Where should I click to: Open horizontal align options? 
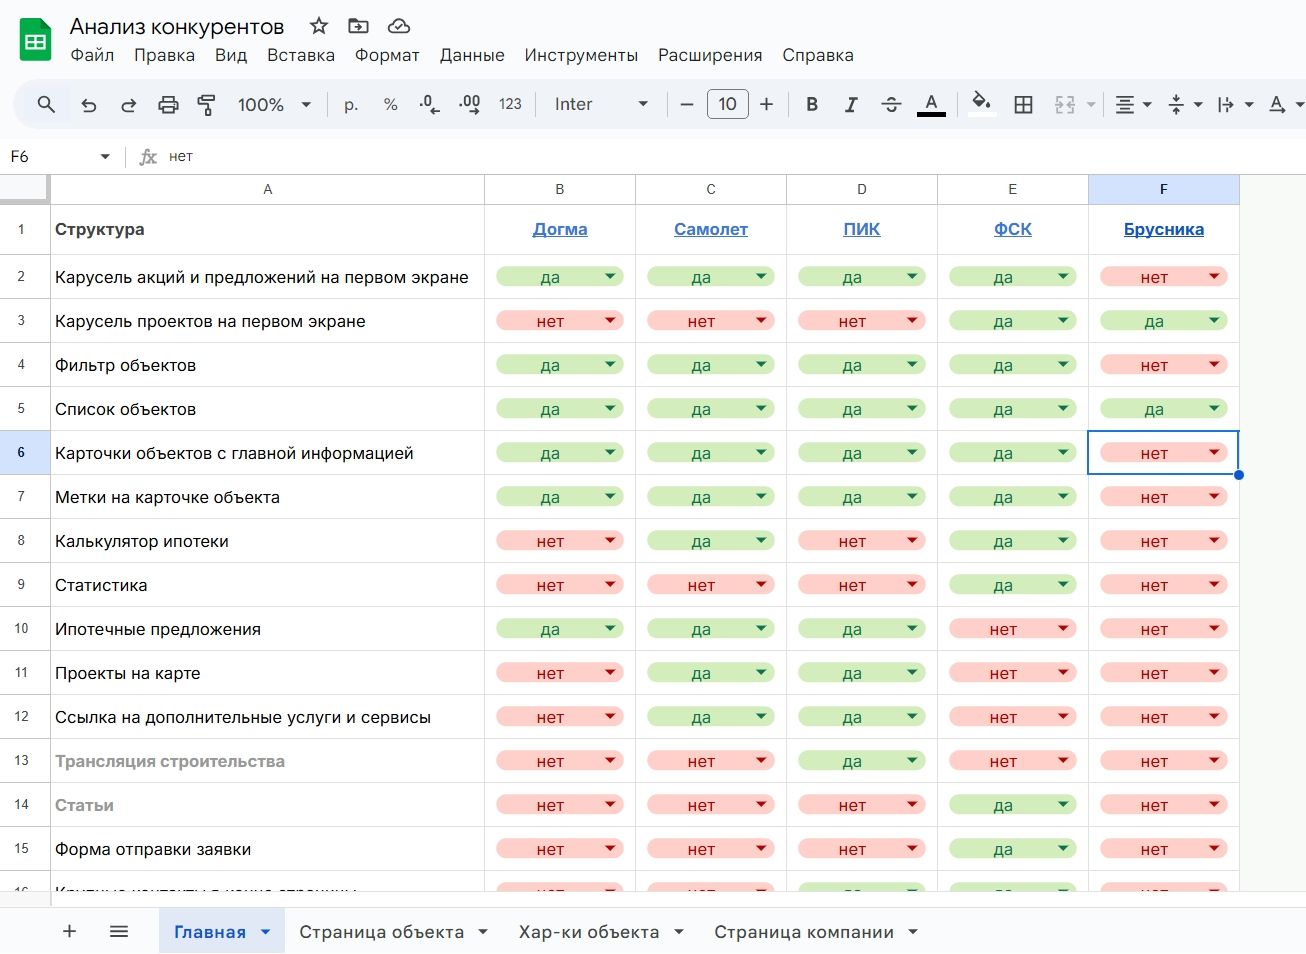coord(1133,104)
